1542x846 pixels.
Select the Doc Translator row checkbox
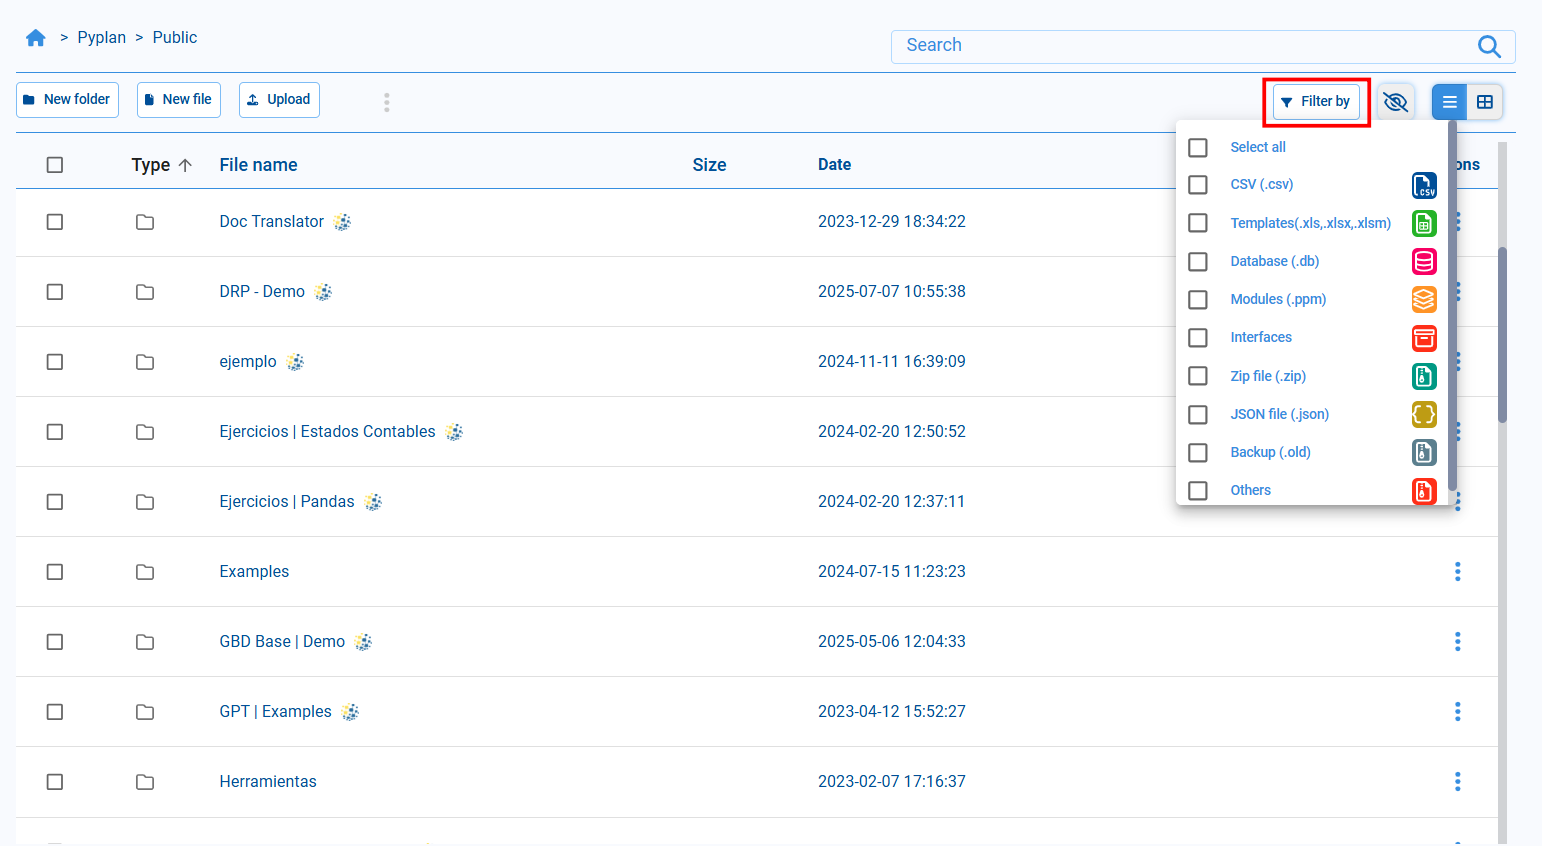tap(55, 222)
